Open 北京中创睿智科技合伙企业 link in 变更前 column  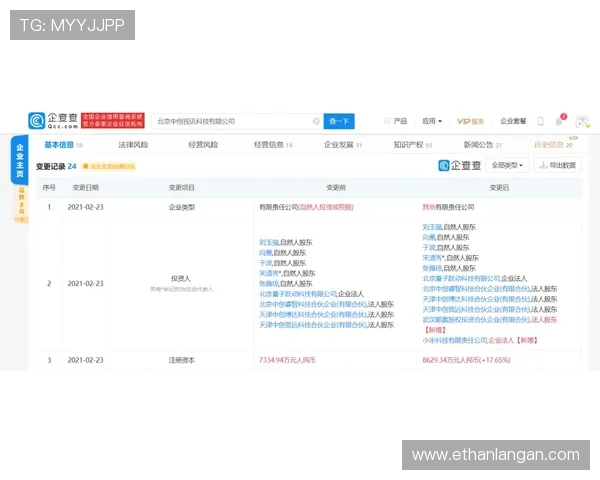tap(313, 304)
